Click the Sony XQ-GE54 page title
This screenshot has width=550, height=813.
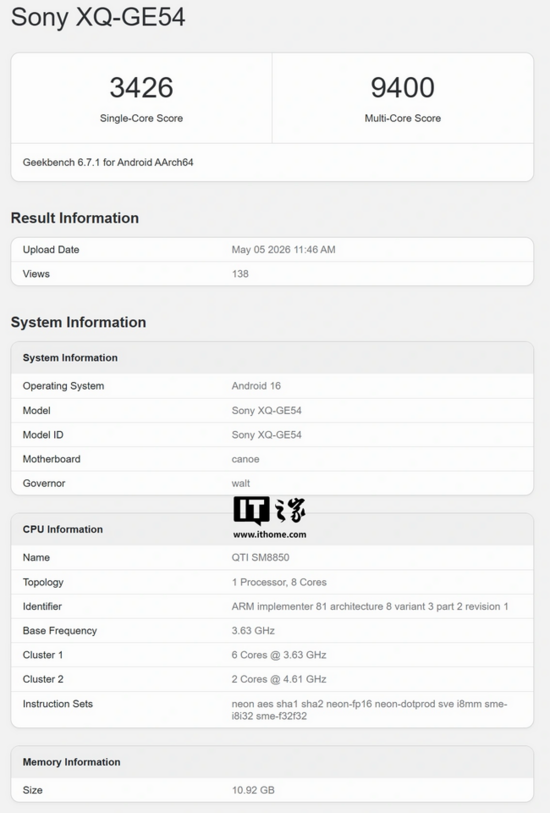coord(98,17)
